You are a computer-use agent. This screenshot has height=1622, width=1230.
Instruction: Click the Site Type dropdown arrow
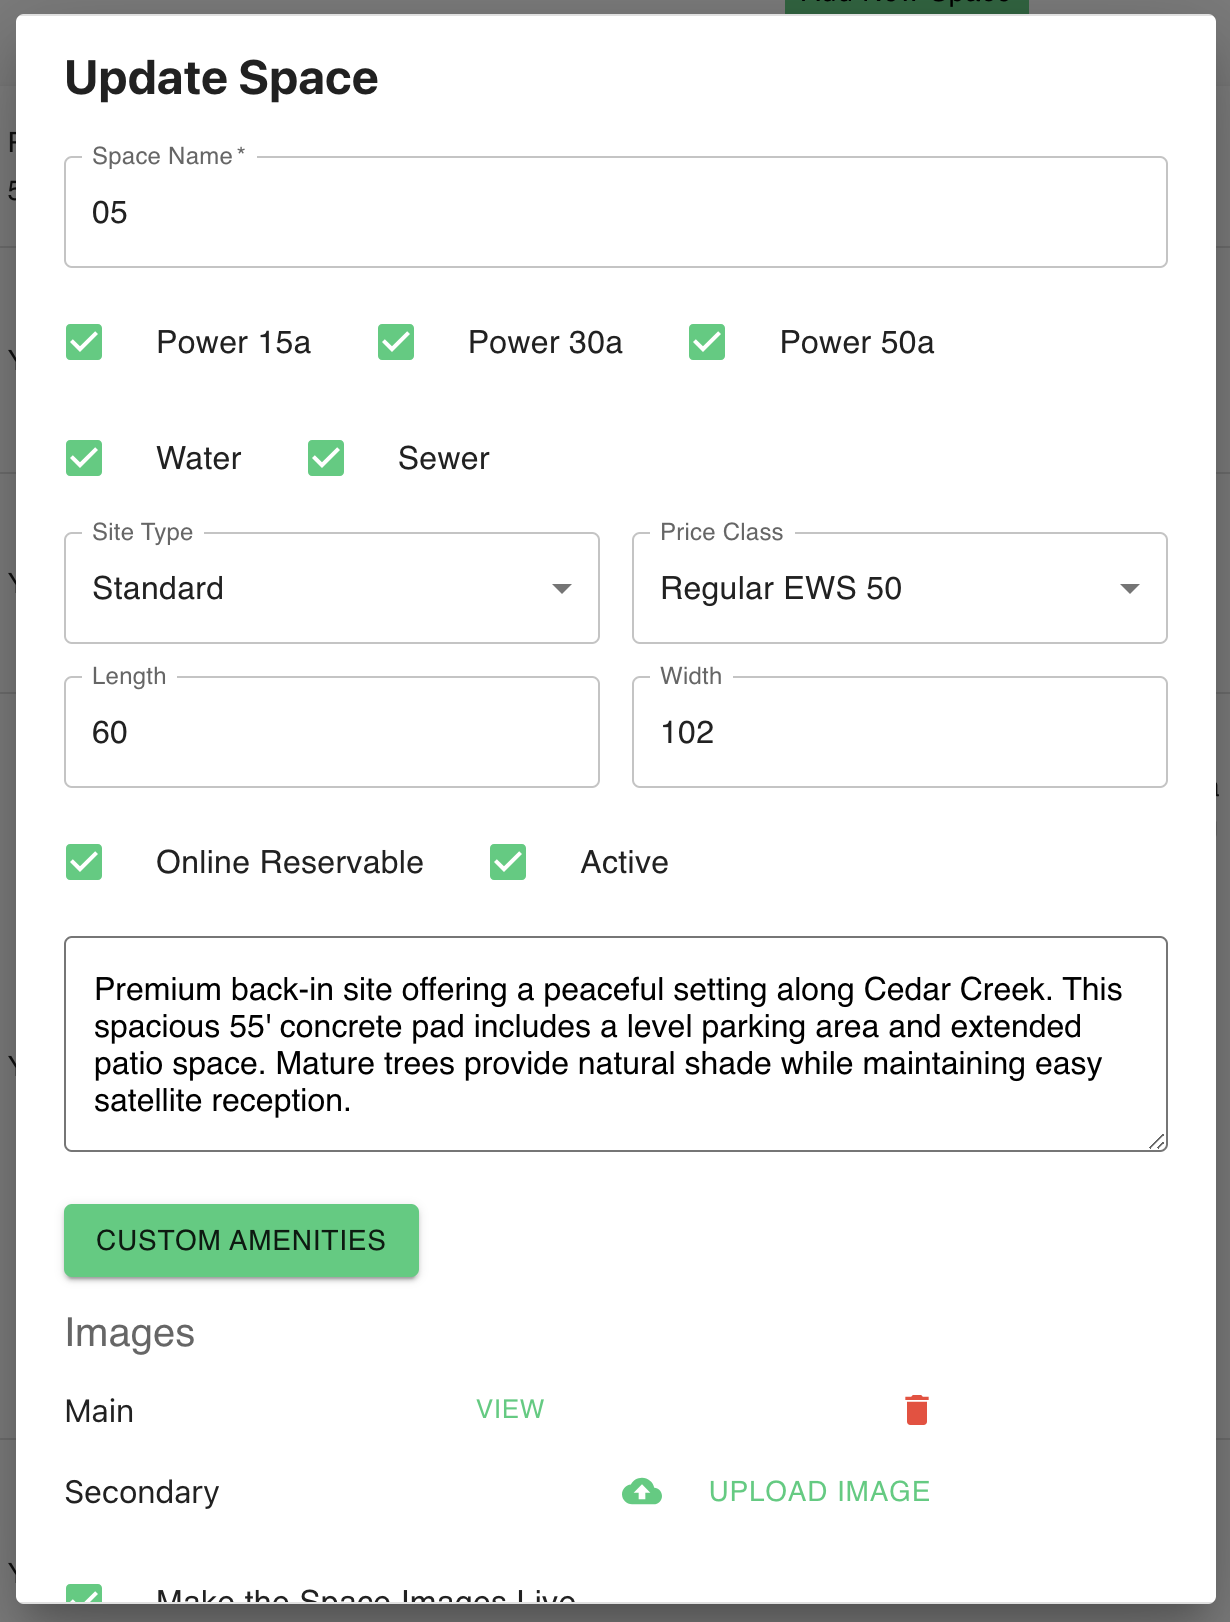click(562, 588)
